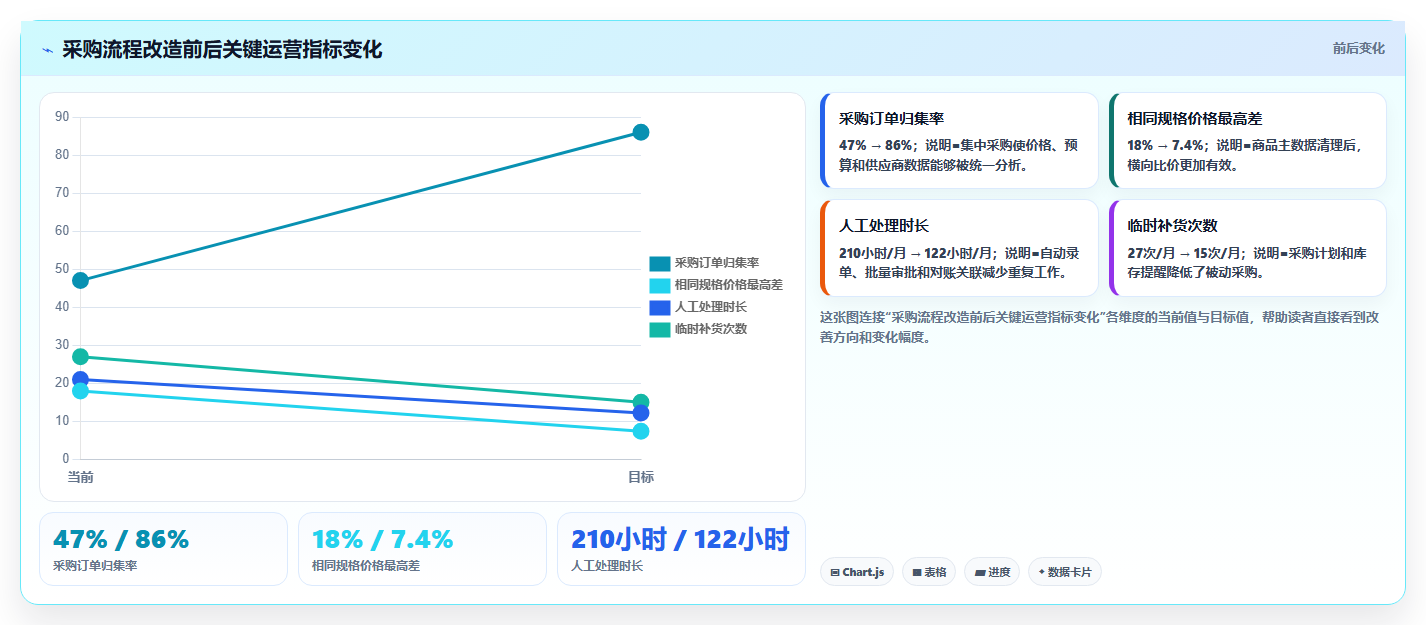The image size is (1426, 625).
Task: Open the 47% / 86% summary card
Action: [163, 549]
